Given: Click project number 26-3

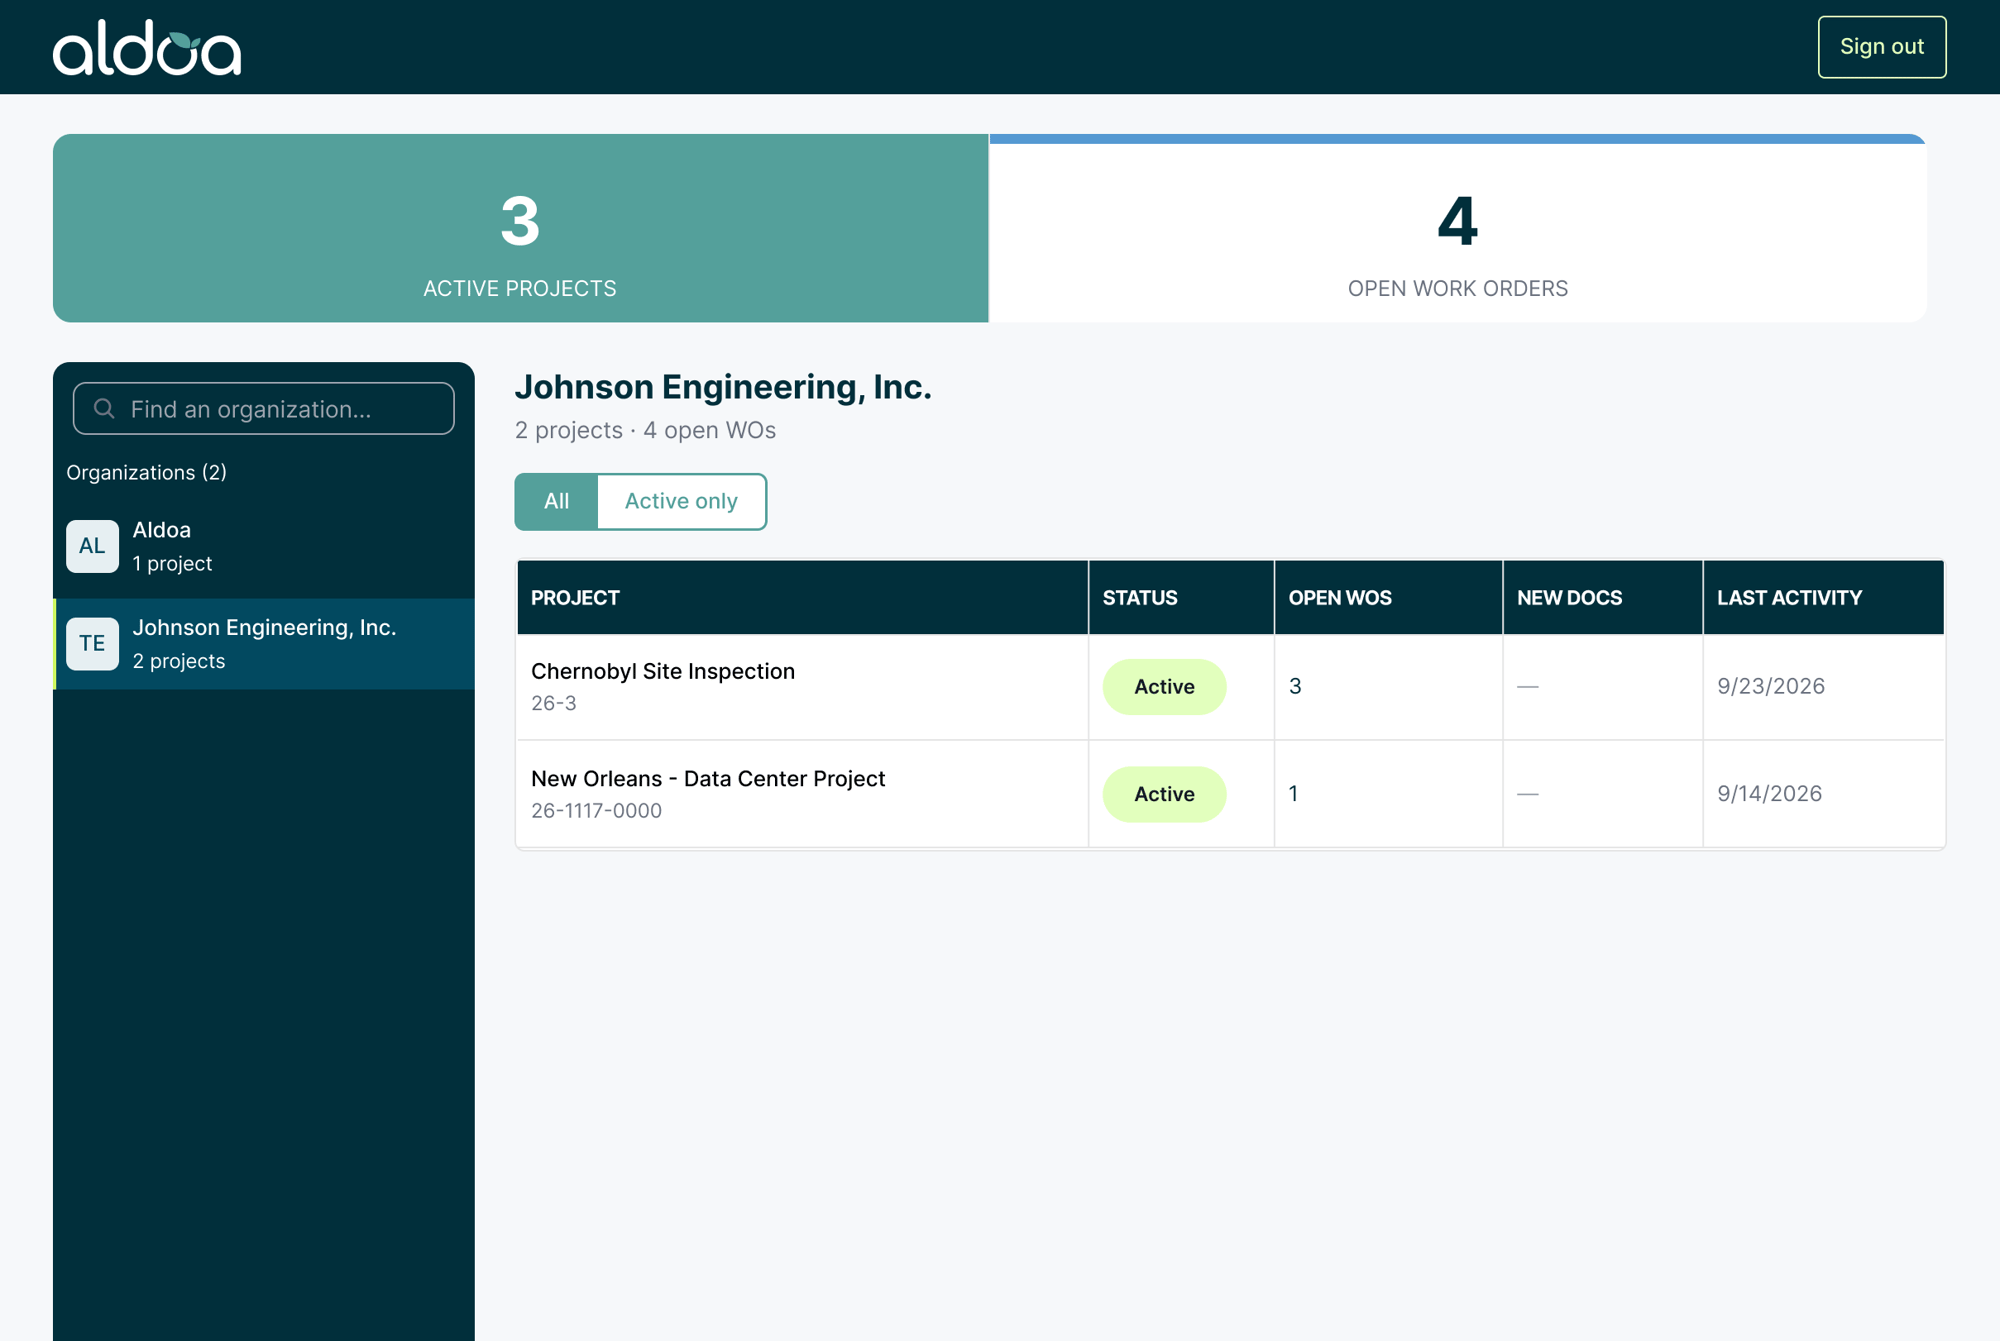Looking at the screenshot, I should click(553, 703).
